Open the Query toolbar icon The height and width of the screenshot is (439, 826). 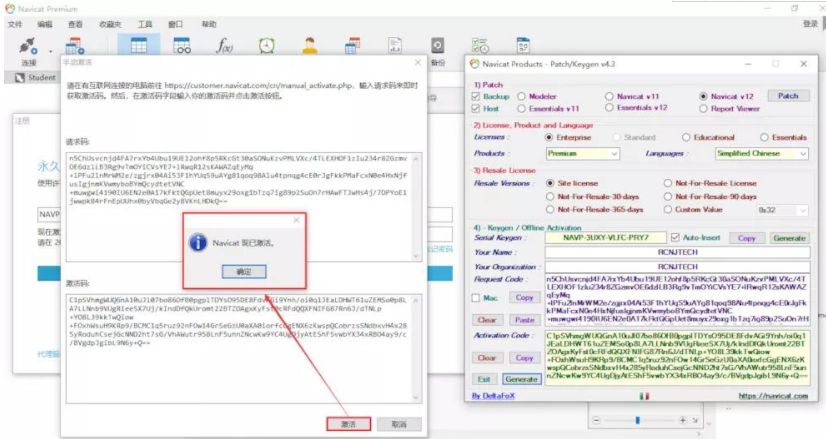pos(352,46)
